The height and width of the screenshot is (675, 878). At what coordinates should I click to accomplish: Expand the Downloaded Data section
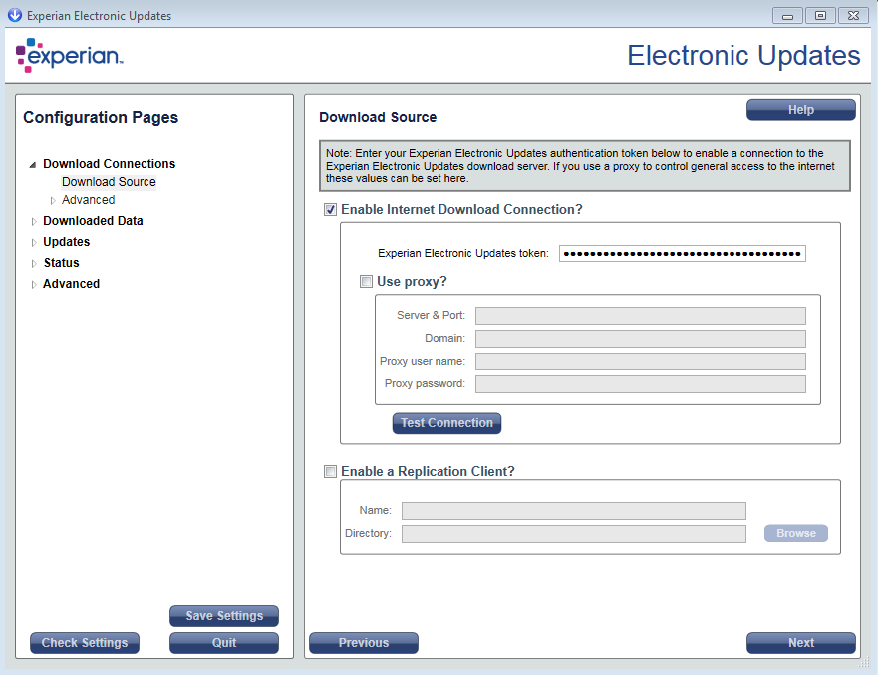[33, 221]
